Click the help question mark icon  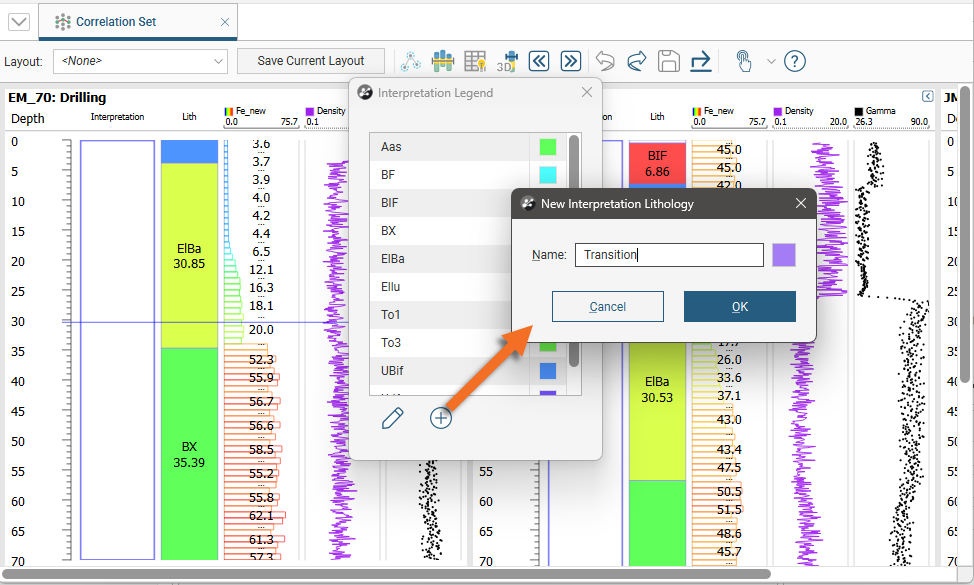[795, 61]
